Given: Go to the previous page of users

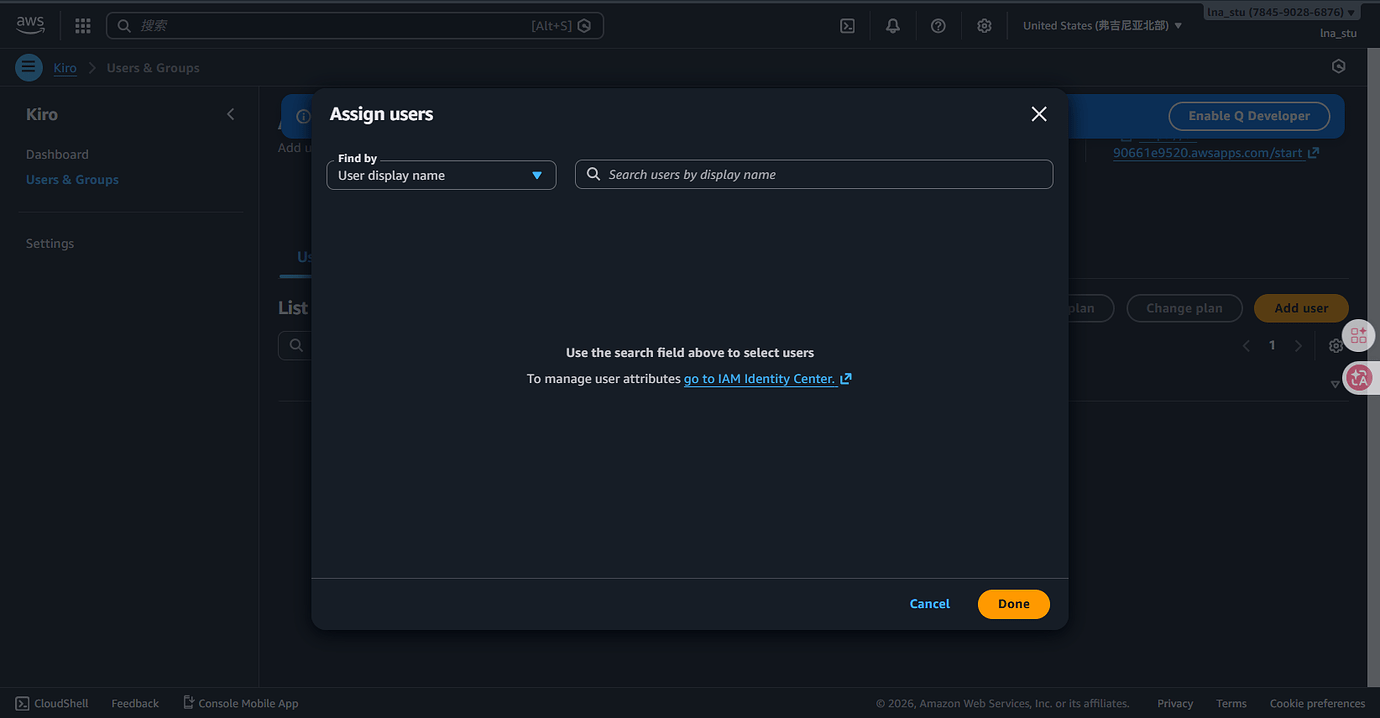Looking at the screenshot, I should [x=1246, y=346].
